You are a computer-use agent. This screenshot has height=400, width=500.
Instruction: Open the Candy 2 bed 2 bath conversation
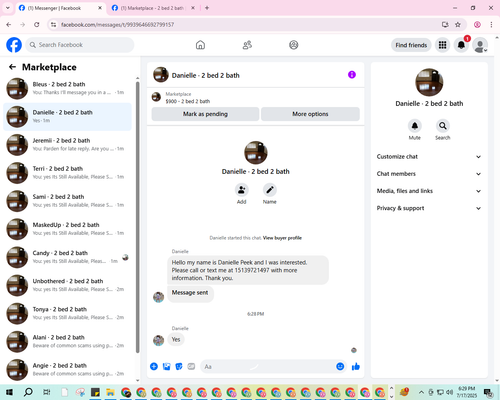[67, 257]
